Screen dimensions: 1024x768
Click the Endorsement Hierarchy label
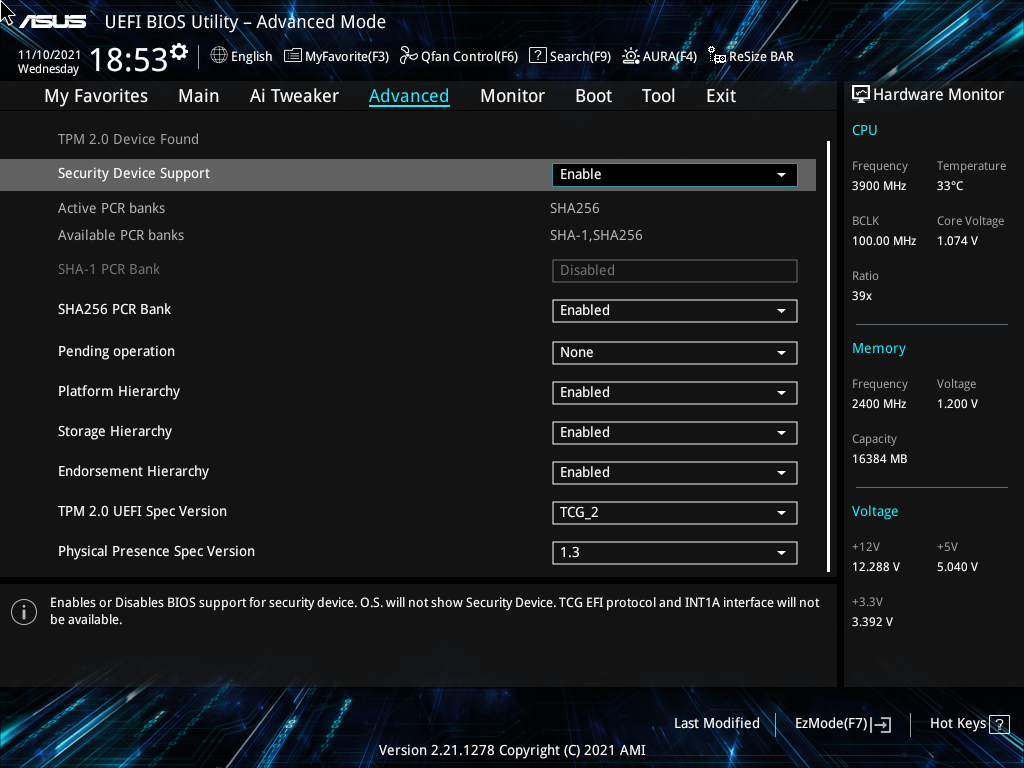[x=133, y=471]
